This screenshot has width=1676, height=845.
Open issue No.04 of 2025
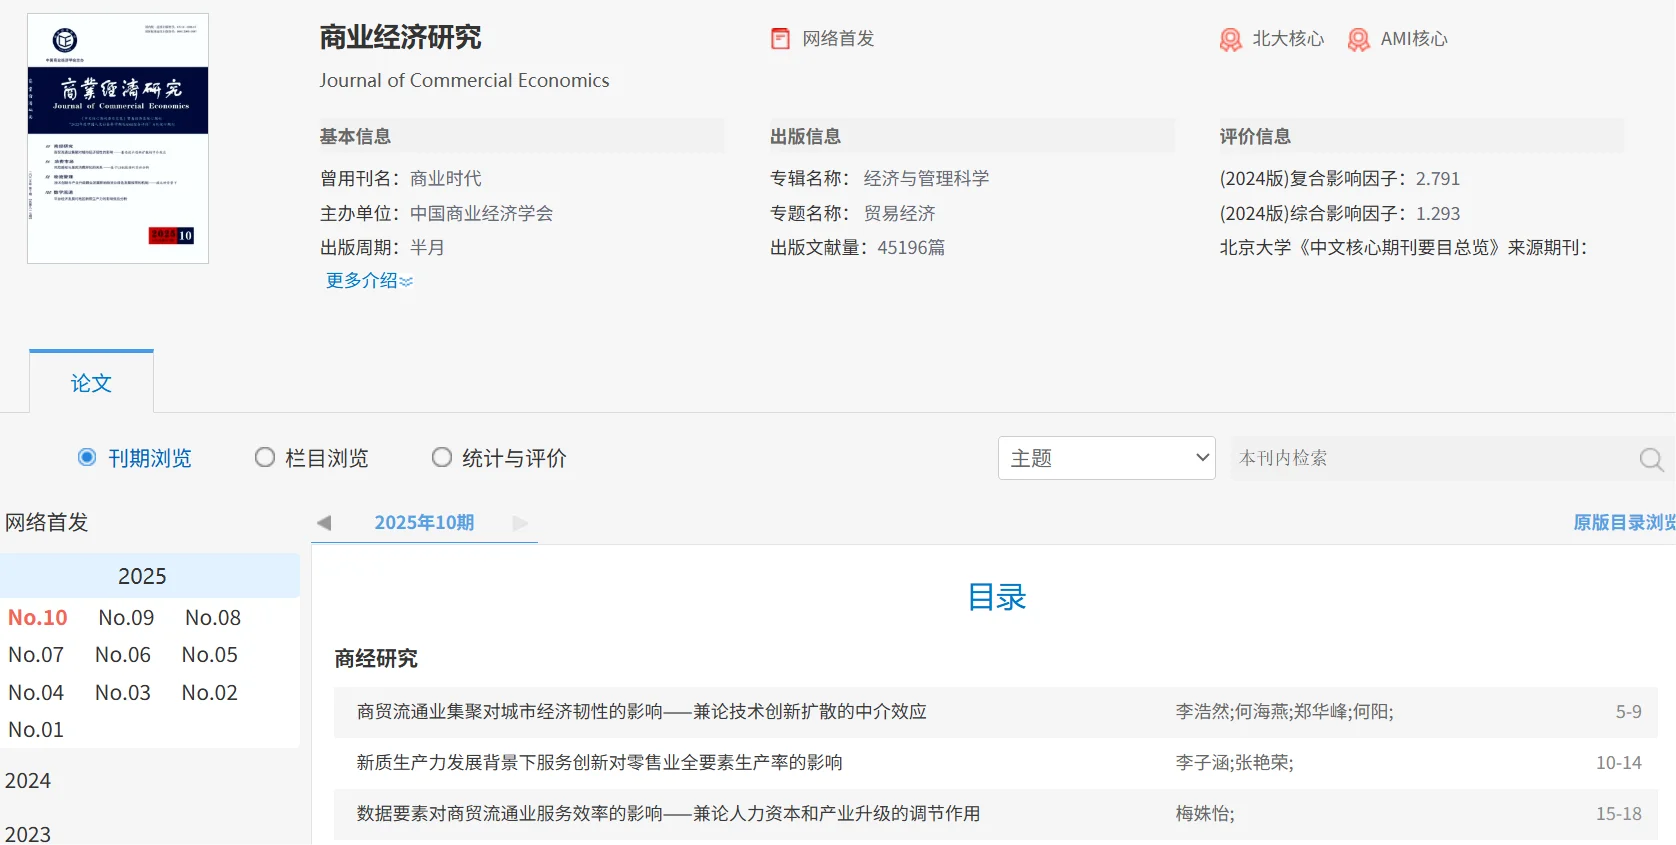tap(36, 693)
